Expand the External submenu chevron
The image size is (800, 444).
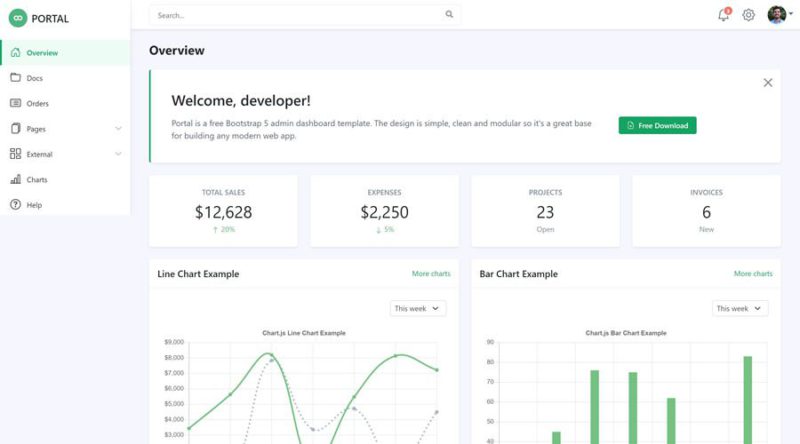pyautogui.click(x=118, y=154)
